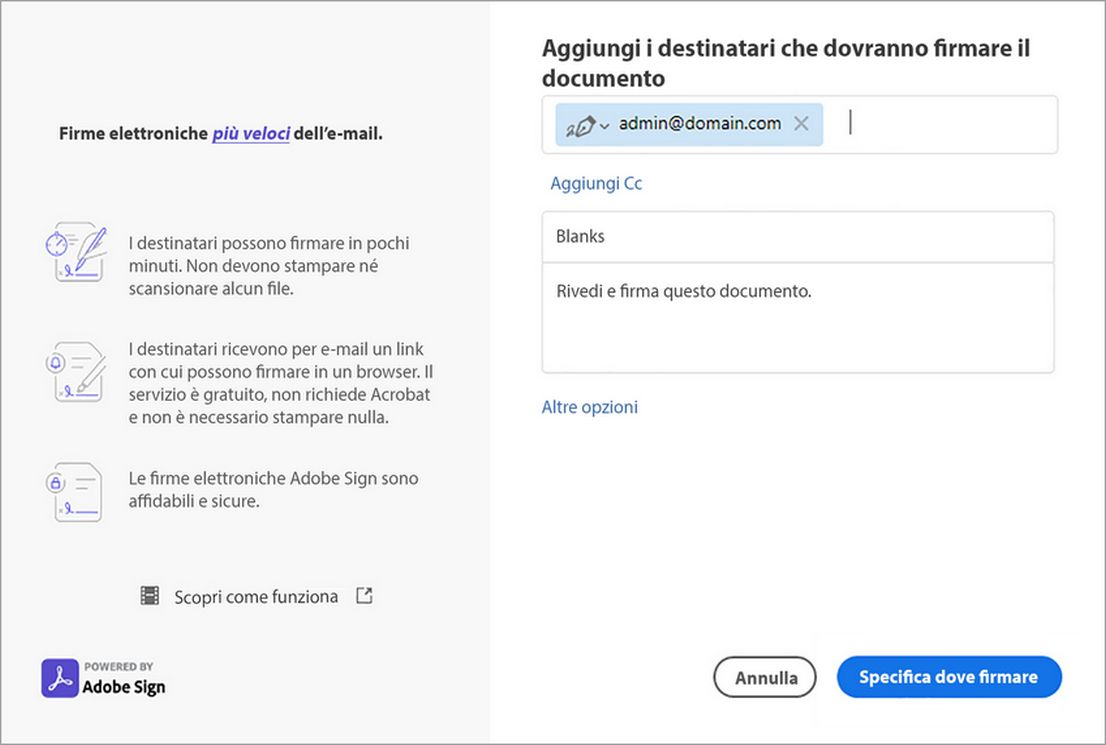The image size is (1106, 745).
Task: Open the più veloci link
Action: click(250, 132)
